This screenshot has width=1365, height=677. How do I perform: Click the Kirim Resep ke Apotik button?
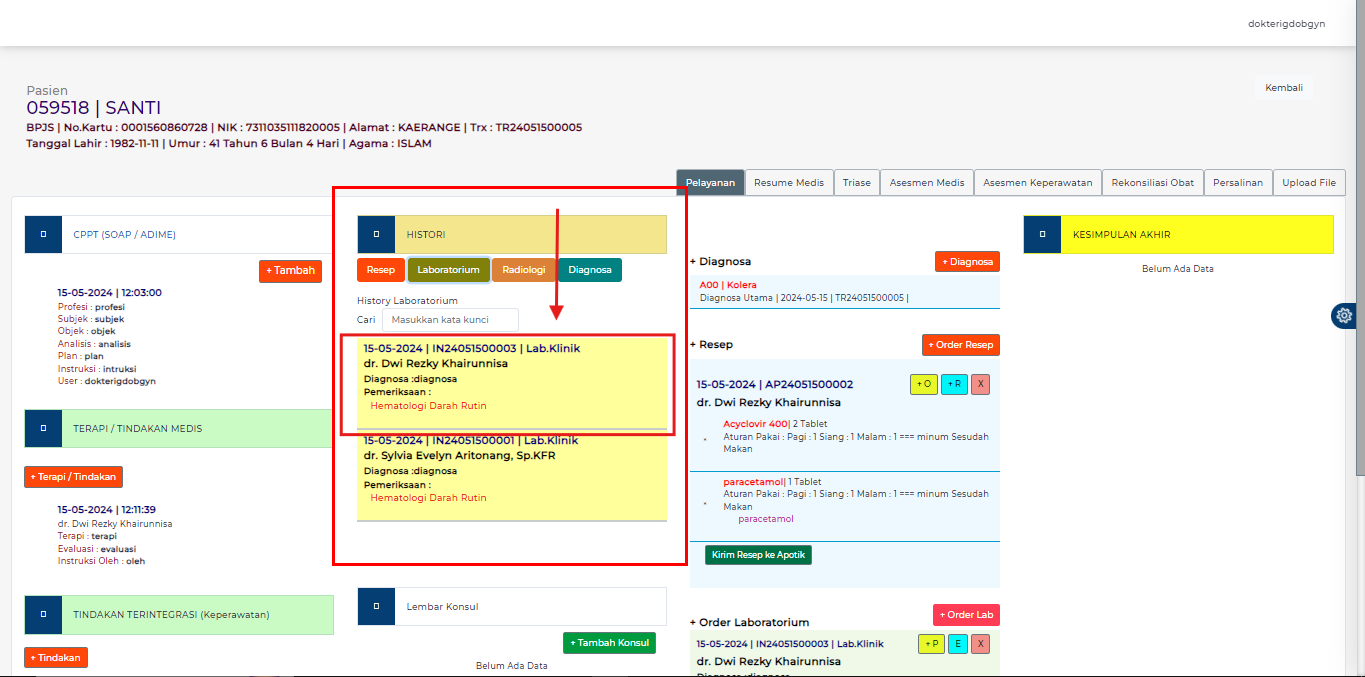(x=757, y=553)
